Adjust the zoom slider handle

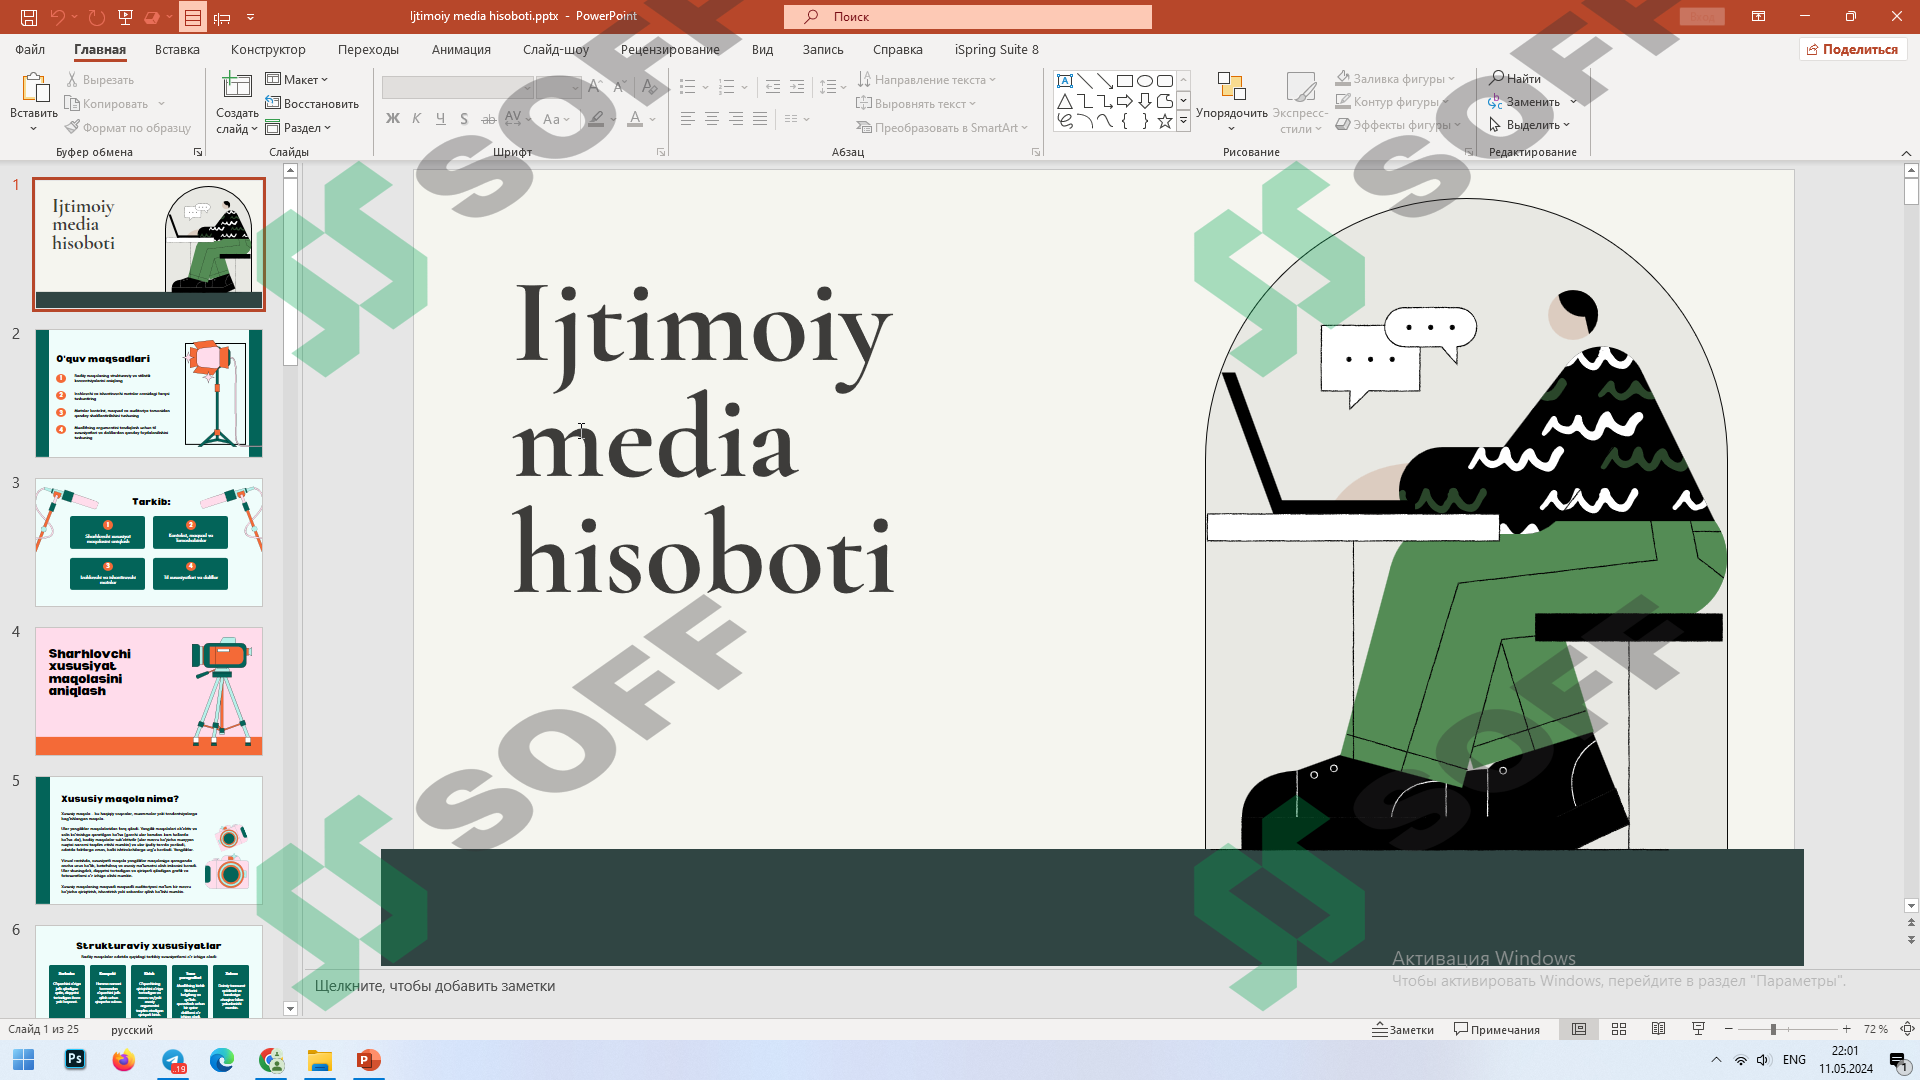[1773, 1029]
